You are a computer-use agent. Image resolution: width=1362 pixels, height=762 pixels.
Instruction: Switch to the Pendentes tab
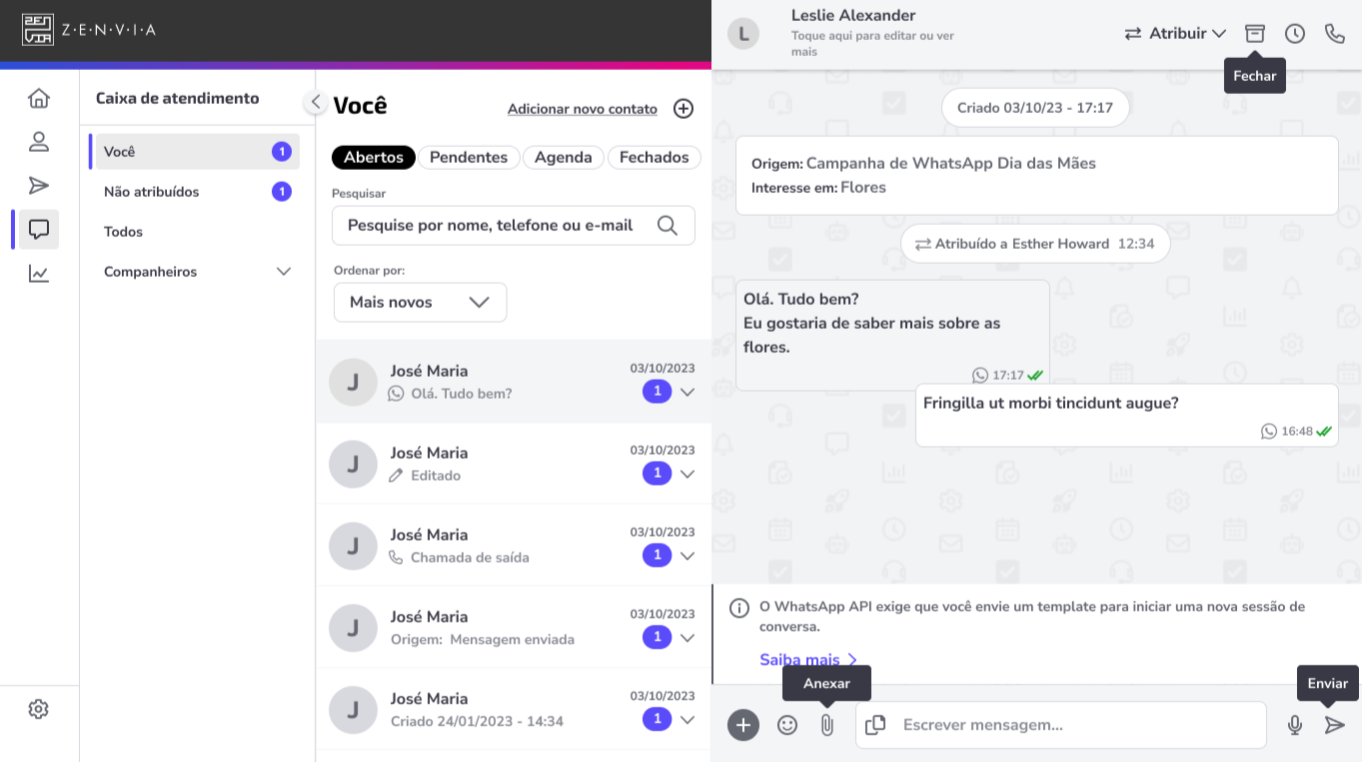click(x=469, y=157)
